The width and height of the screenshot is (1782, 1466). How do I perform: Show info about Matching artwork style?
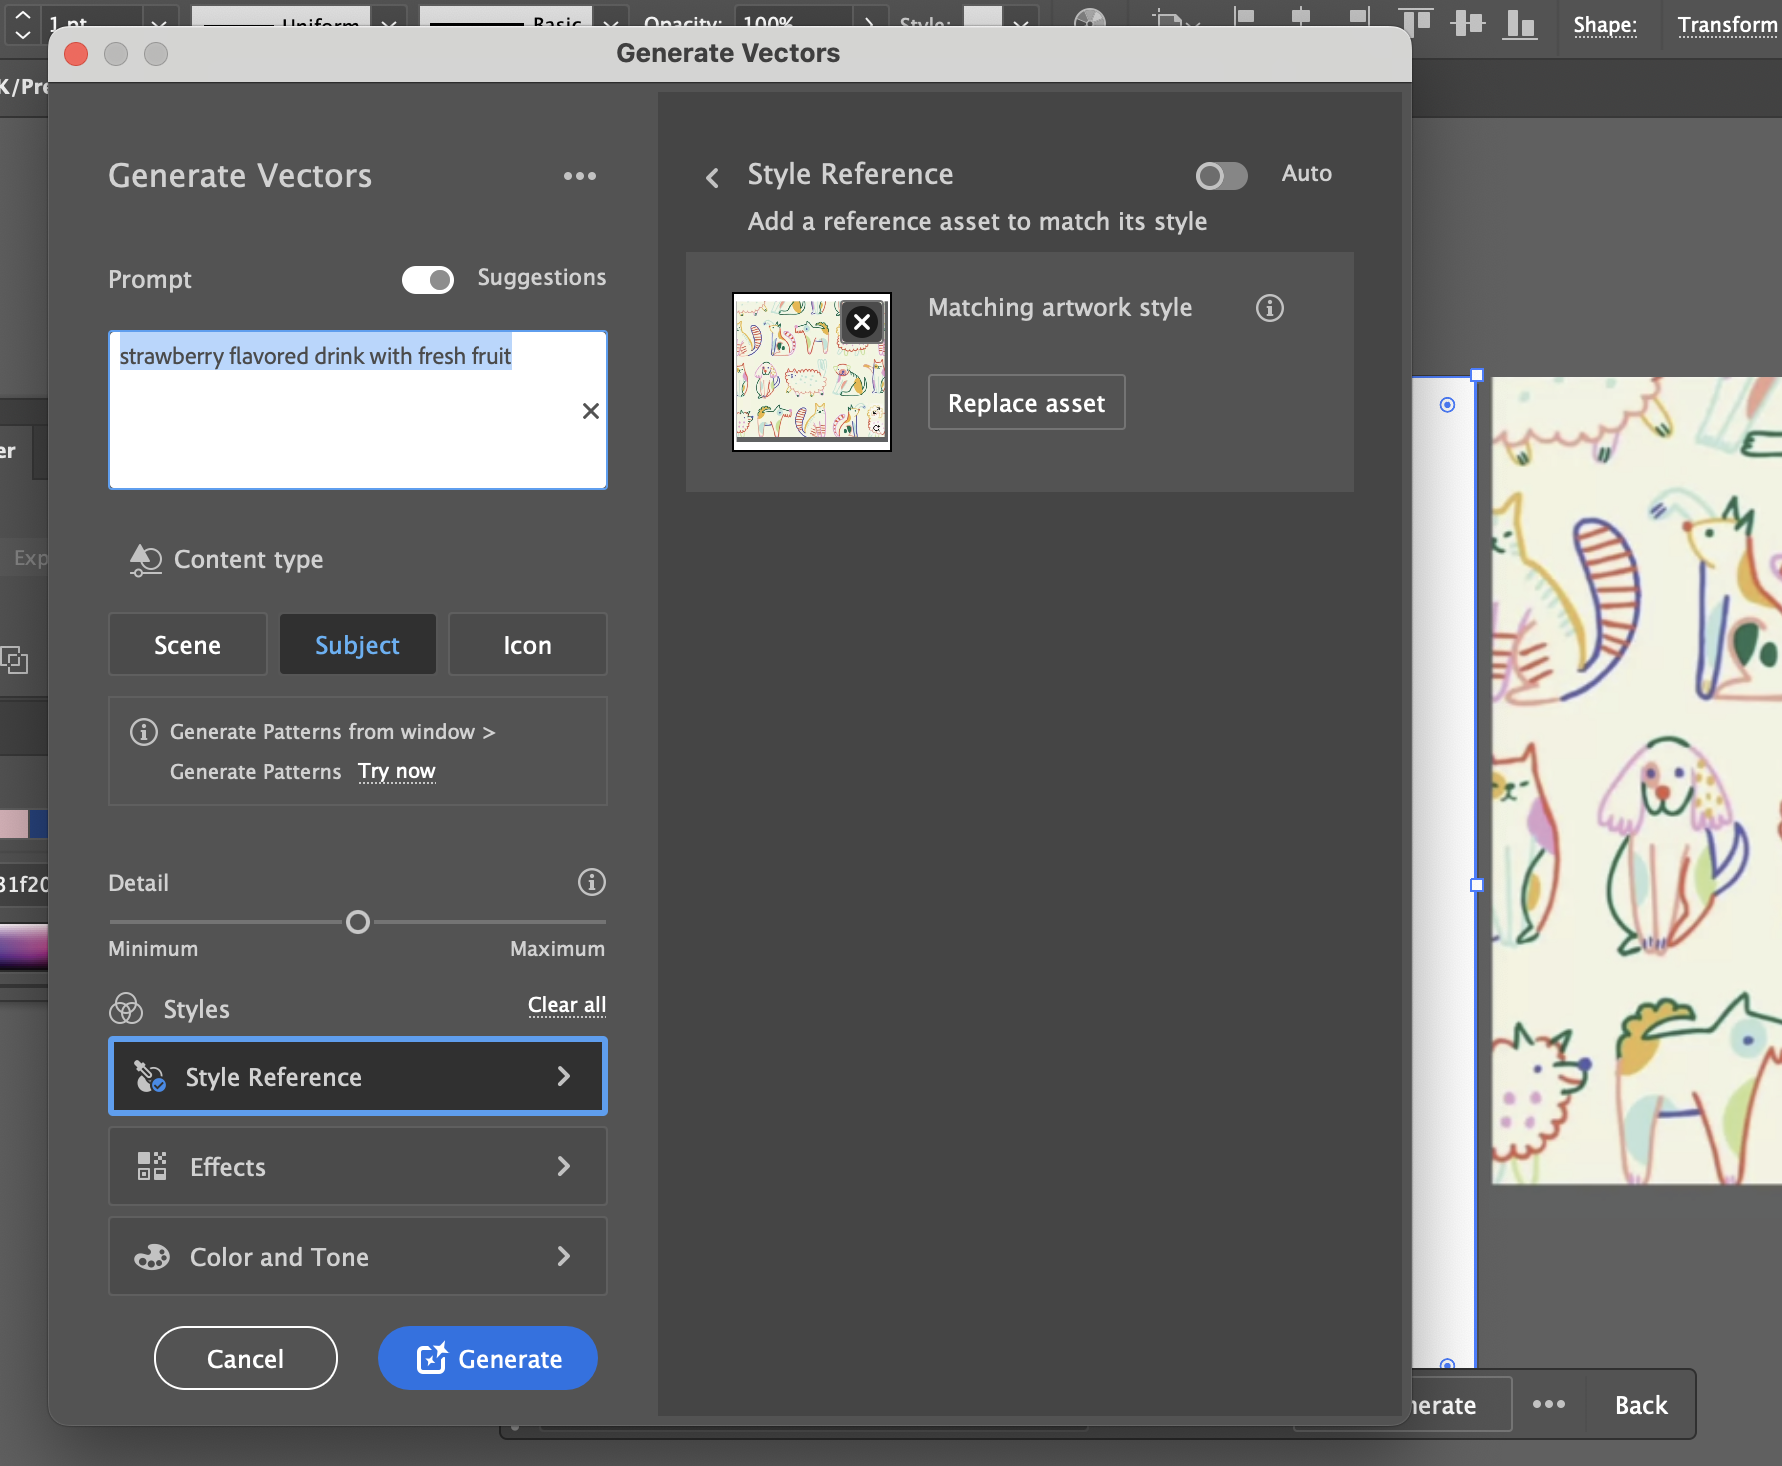(x=1270, y=308)
